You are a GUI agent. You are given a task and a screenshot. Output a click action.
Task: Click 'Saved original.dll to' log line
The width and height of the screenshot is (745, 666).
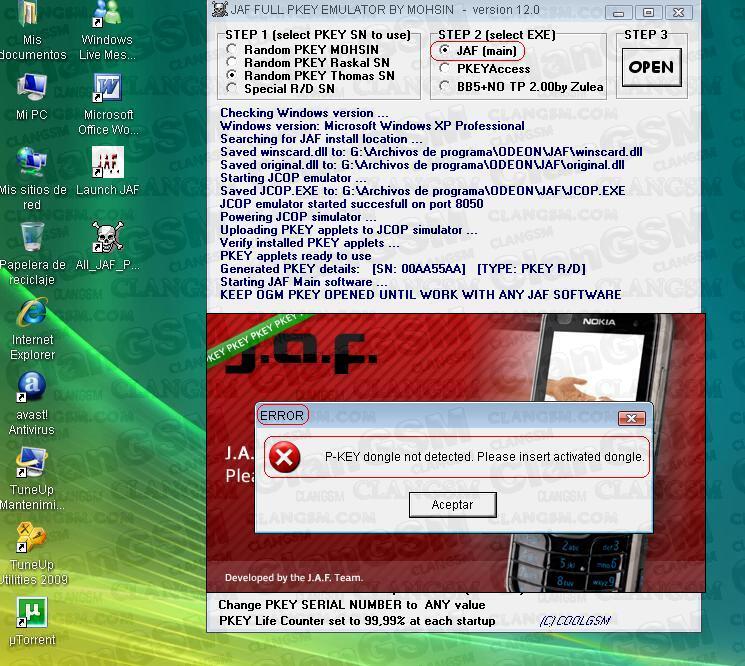pos(422,165)
